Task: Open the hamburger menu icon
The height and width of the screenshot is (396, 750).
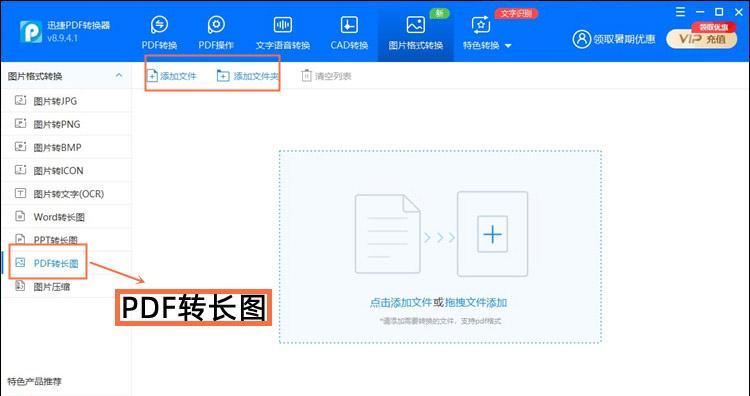Action: pos(680,12)
